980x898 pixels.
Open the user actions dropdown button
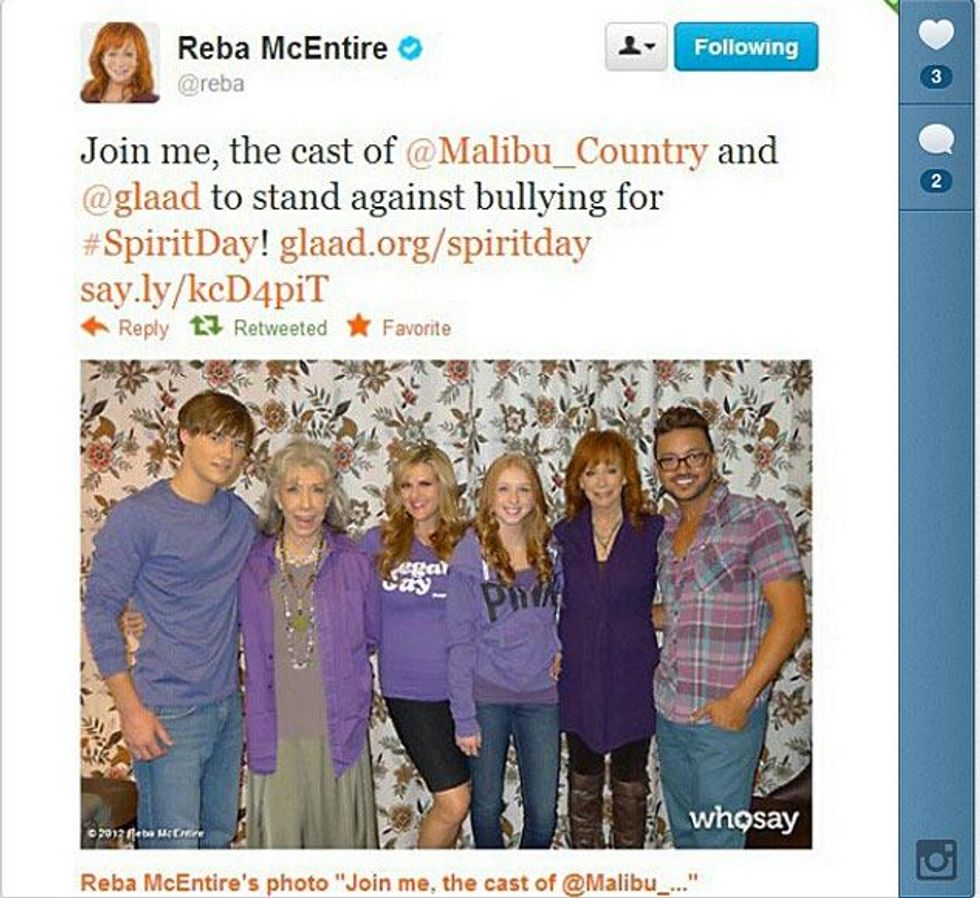coord(636,47)
